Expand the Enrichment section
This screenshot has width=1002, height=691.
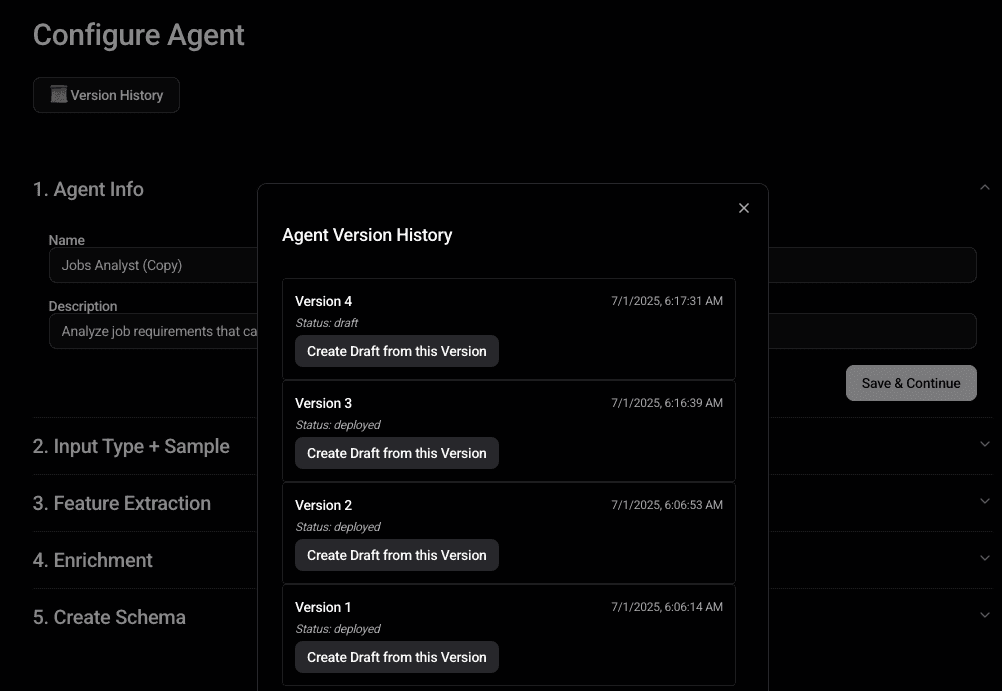(984, 558)
